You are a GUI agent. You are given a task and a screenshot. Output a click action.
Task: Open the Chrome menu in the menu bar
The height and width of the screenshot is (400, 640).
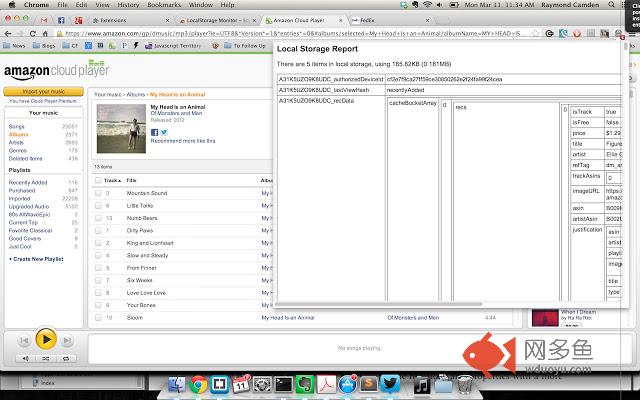[36, 5]
